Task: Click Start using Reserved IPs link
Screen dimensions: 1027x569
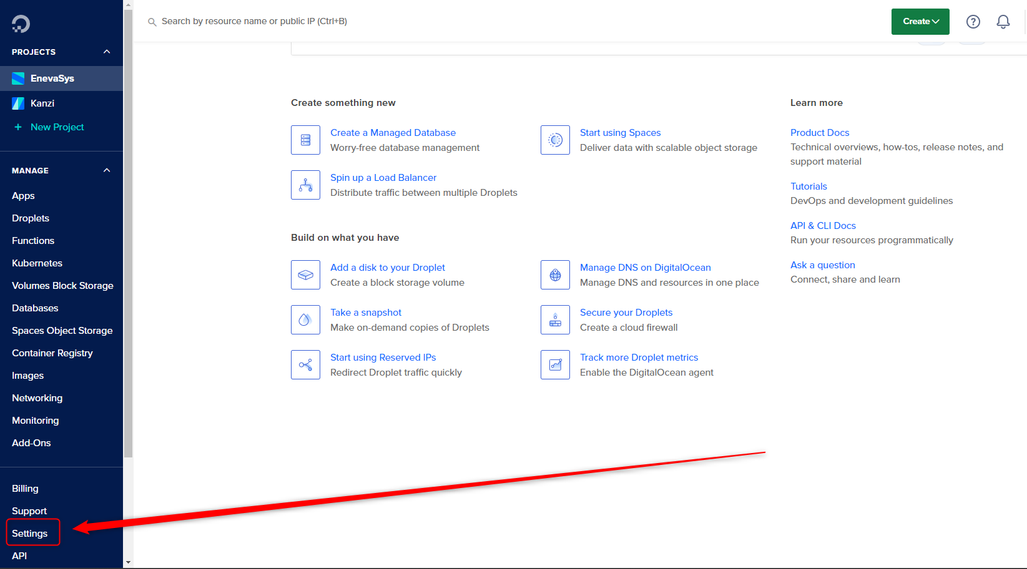Action: click(x=383, y=358)
